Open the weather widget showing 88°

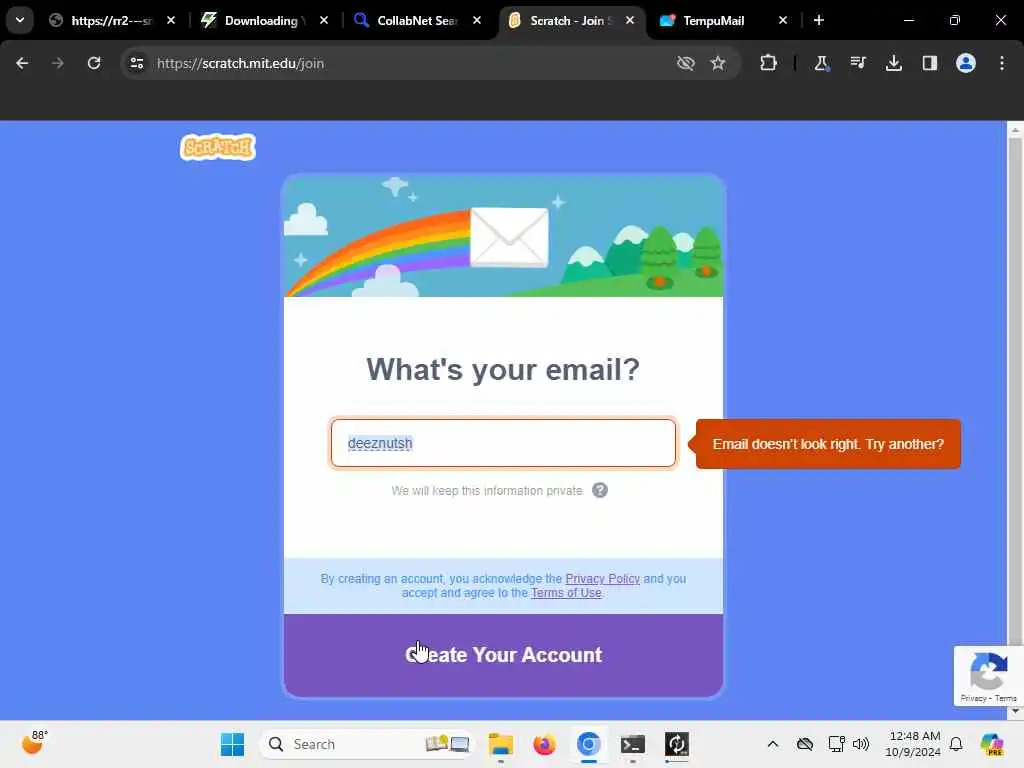click(34, 743)
